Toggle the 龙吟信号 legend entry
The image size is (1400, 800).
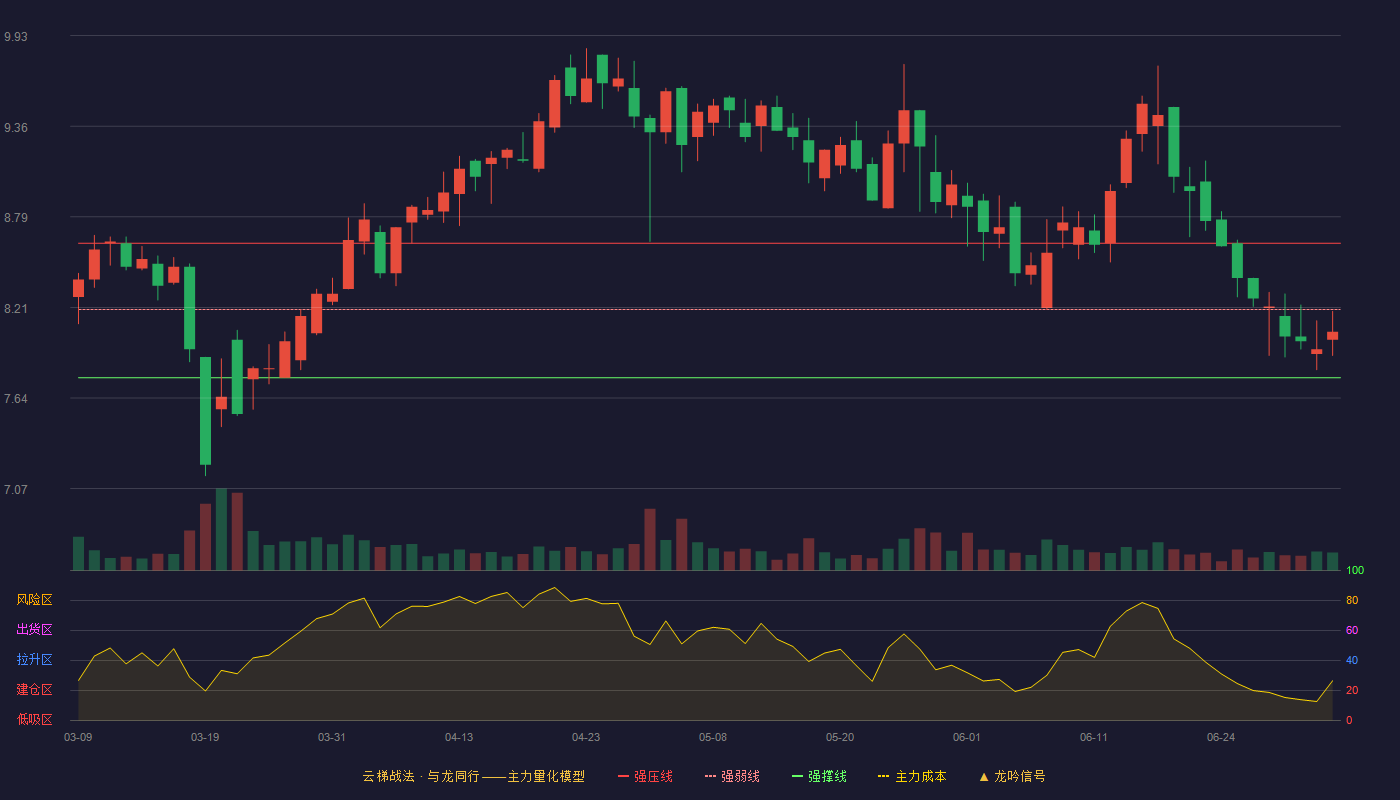pos(1012,776)
